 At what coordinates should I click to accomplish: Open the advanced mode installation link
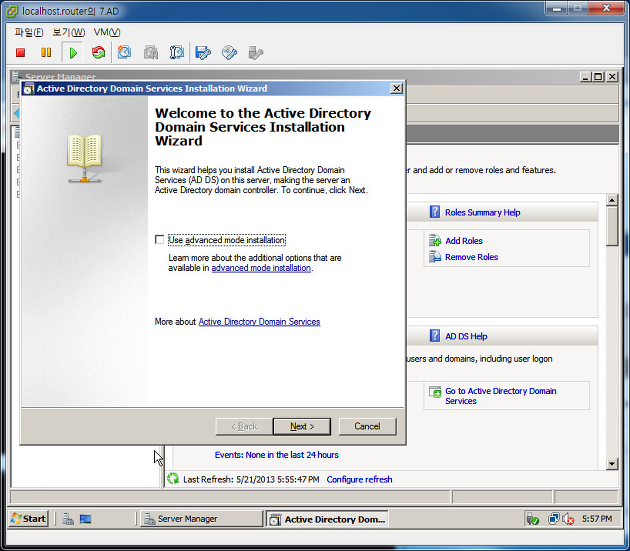pos(261,268)
